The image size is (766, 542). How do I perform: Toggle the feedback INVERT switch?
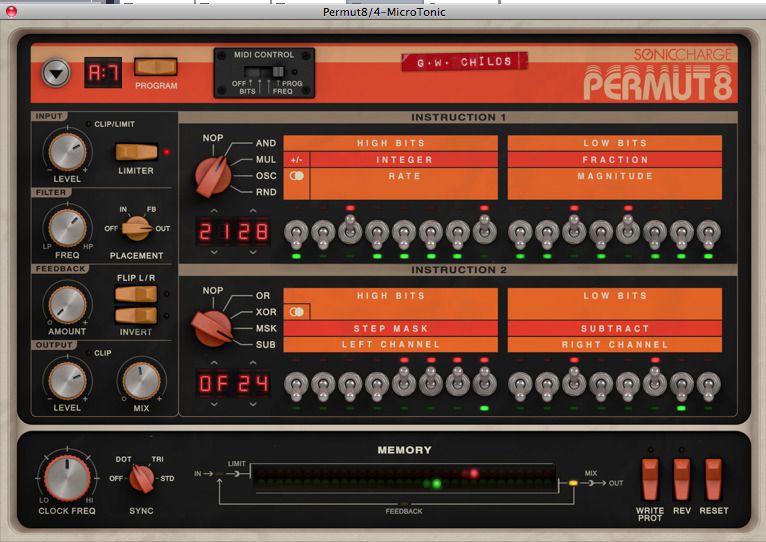[136, 316]
